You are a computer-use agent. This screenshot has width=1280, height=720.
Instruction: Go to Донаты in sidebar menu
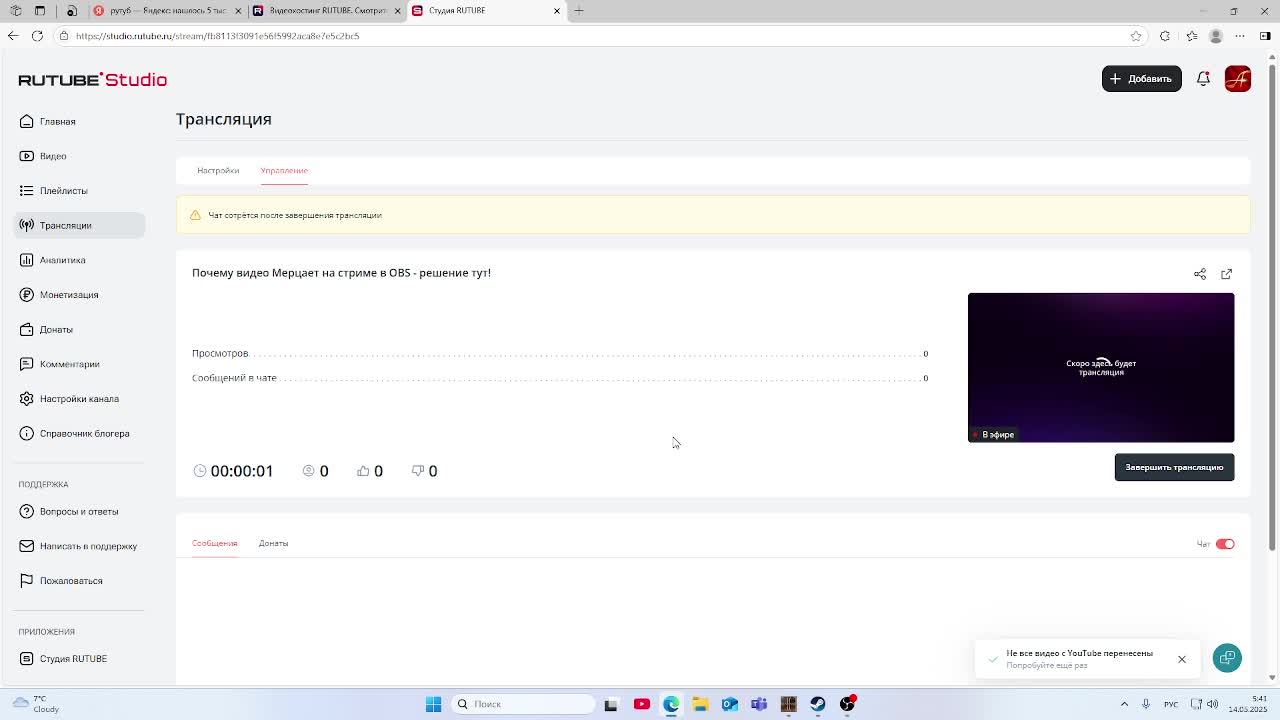[56, 329]
